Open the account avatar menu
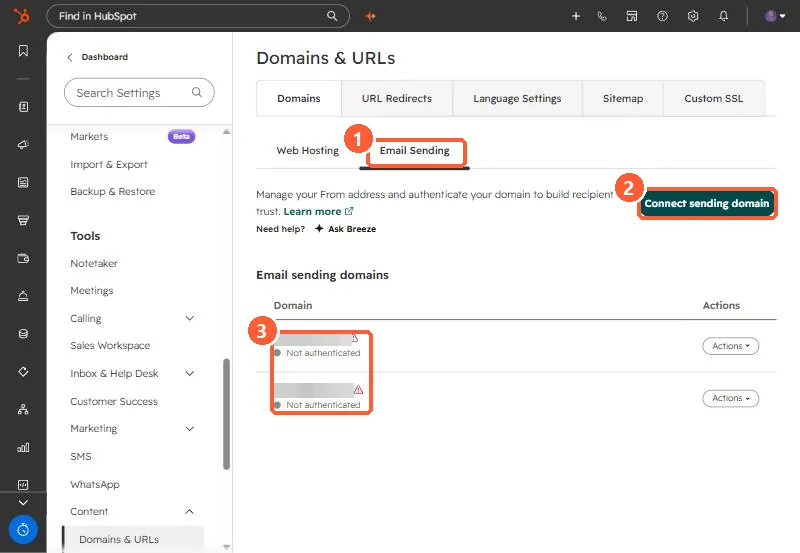The width and height of the screenshot is (800, 553). pyautogui.click(x=774, y=16)
